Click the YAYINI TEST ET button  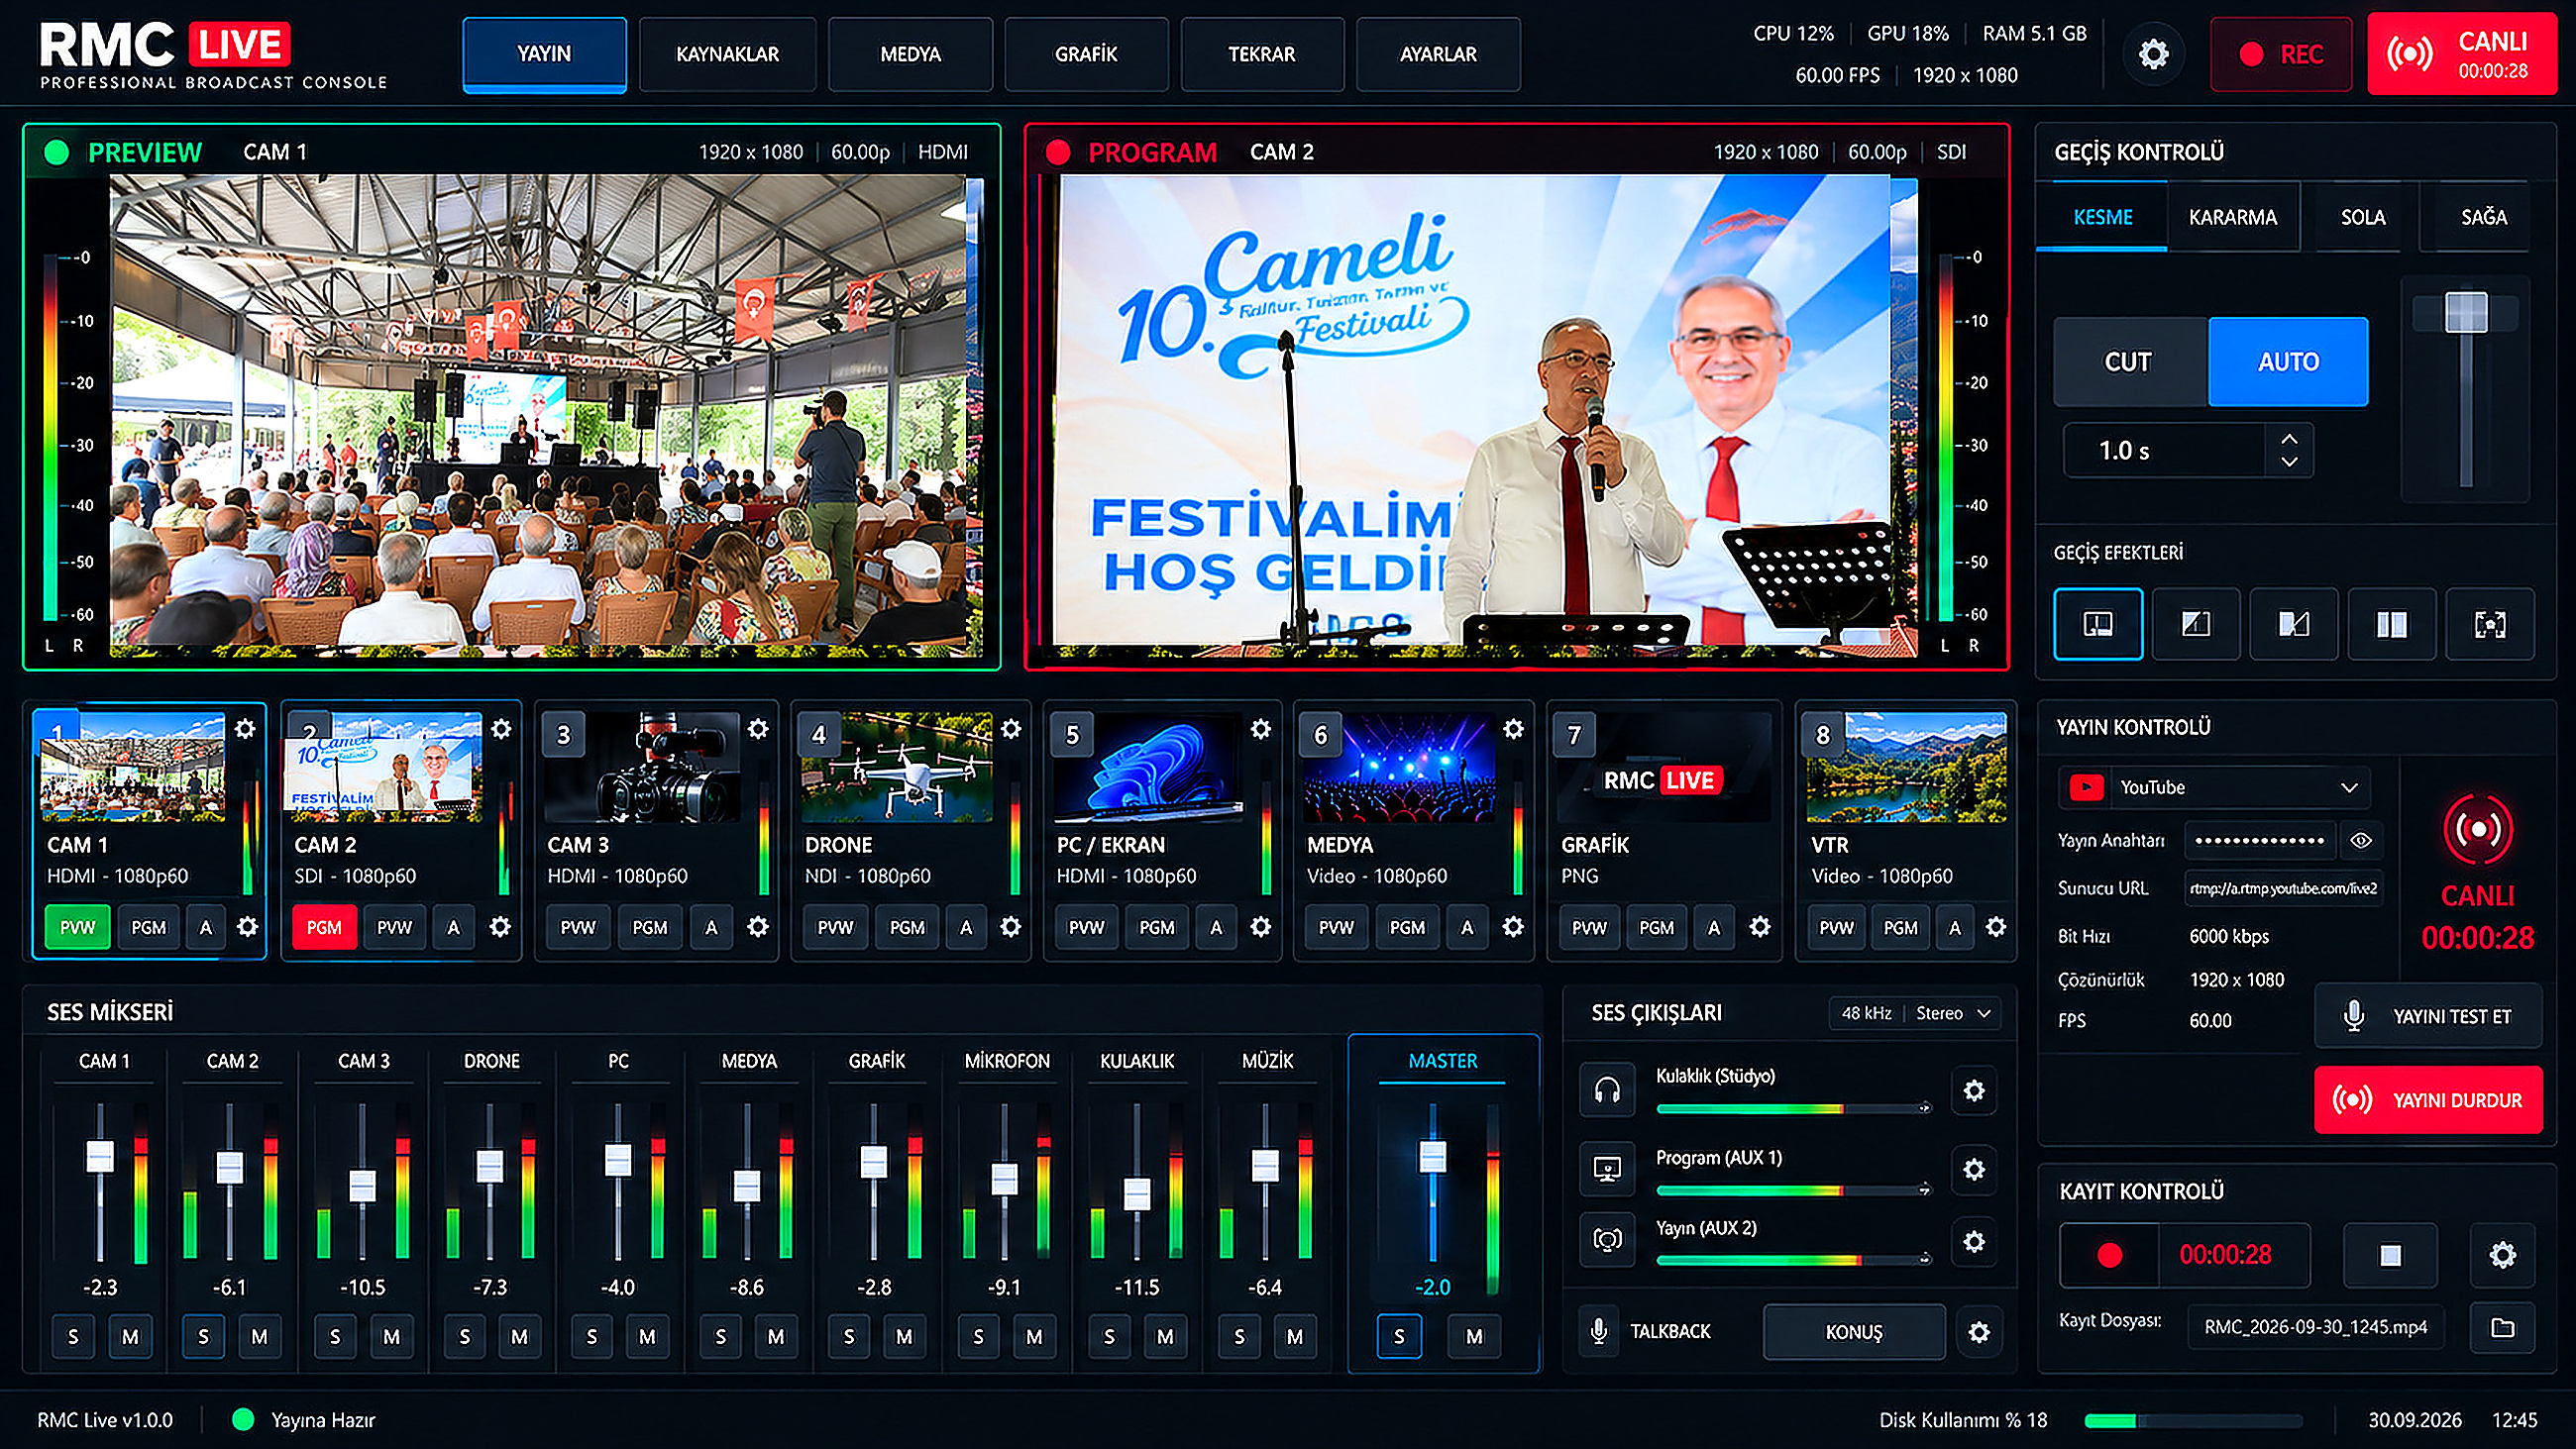point(2428,1017)
